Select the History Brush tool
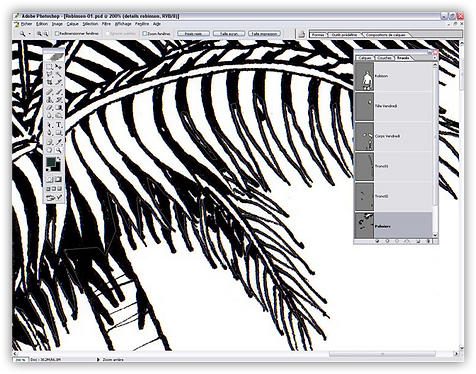Viewport: 476px width, 374px height. tap(59, 100)
